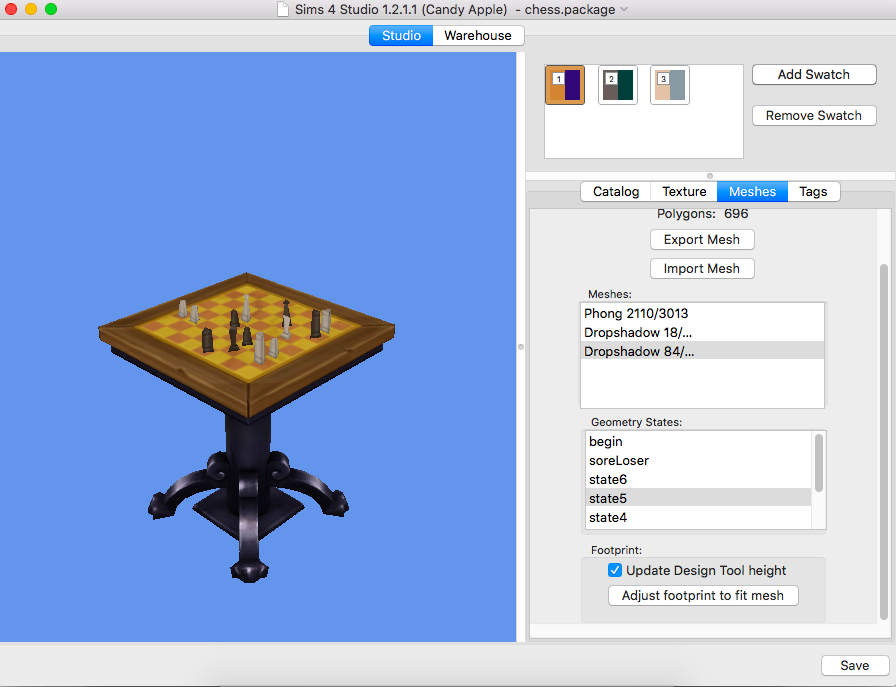This screenshot has width=896, height=687.
Task: Switch to the Studio tab
Action: click(401, 35)
